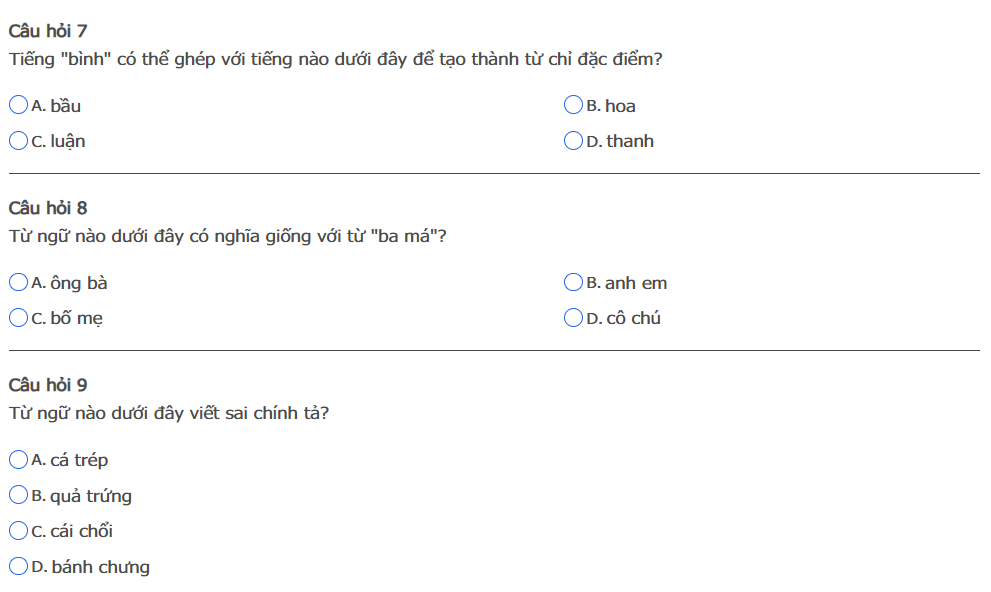Mark option D "thanh" for question 7

(x=573, y=141)
